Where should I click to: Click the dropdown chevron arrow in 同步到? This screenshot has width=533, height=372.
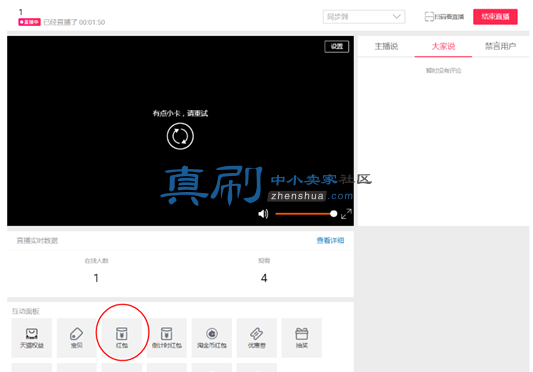click(x=396, y=16)
